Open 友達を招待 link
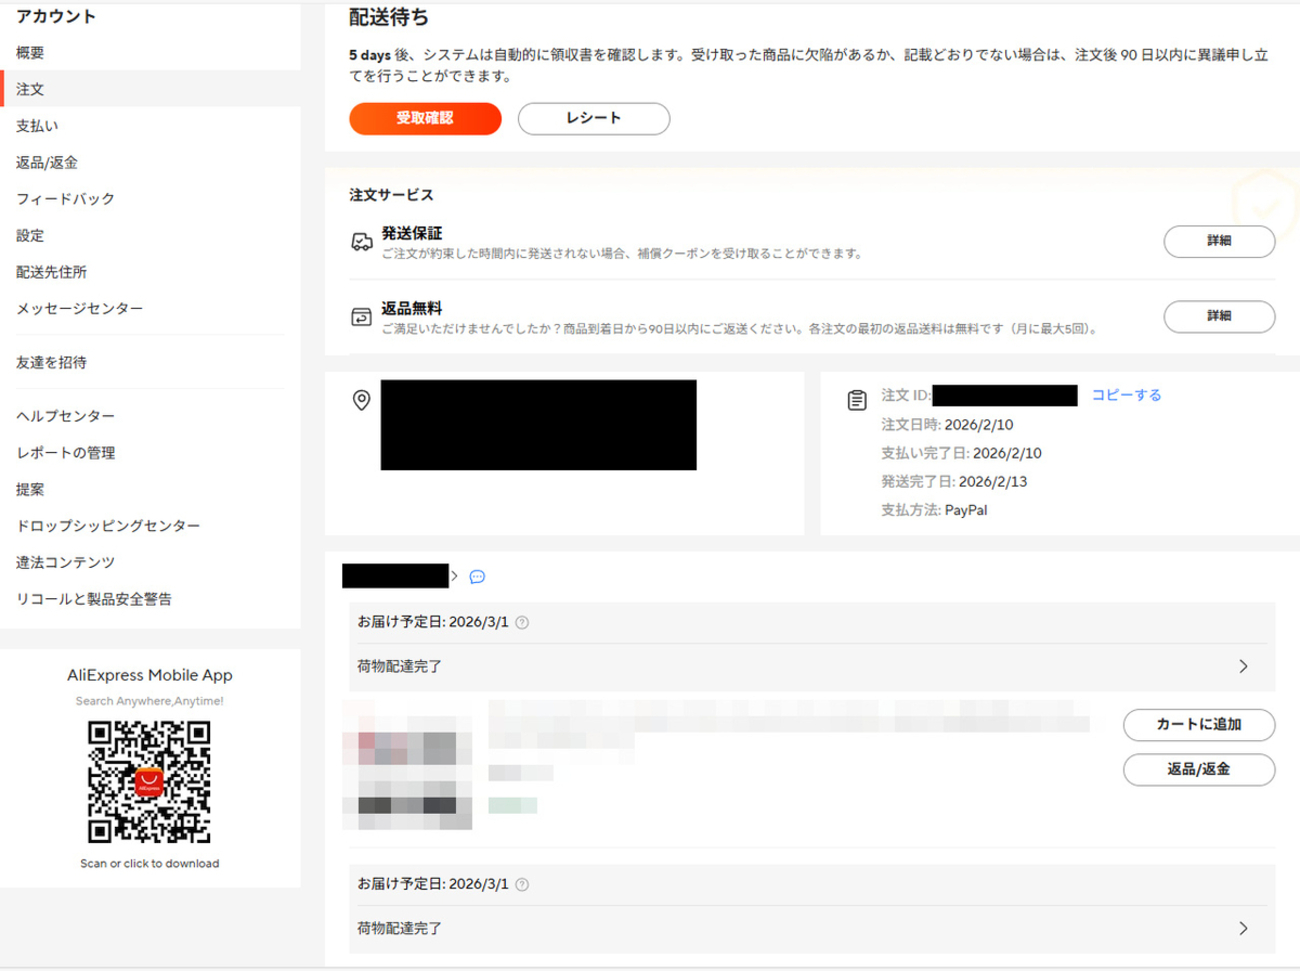 51,362
